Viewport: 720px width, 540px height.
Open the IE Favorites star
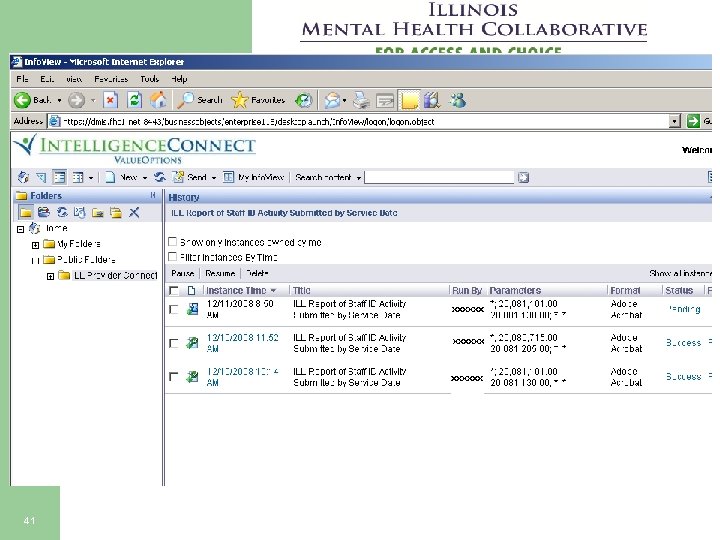point(258,100)
